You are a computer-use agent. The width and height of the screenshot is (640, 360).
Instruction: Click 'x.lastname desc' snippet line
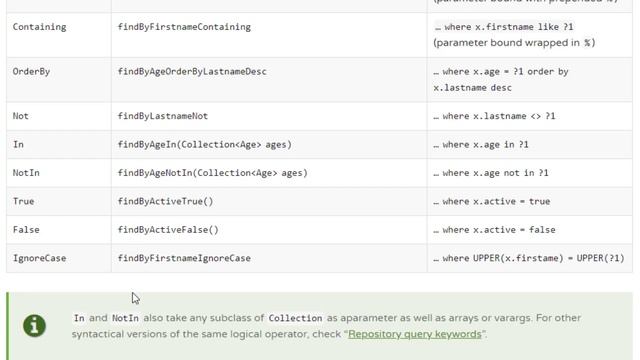472,88
